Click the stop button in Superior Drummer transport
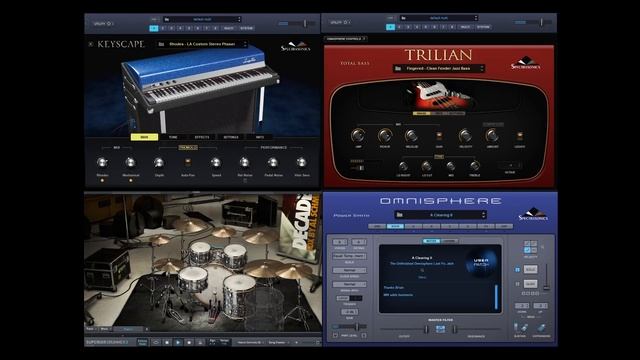 tap(167, 342)
